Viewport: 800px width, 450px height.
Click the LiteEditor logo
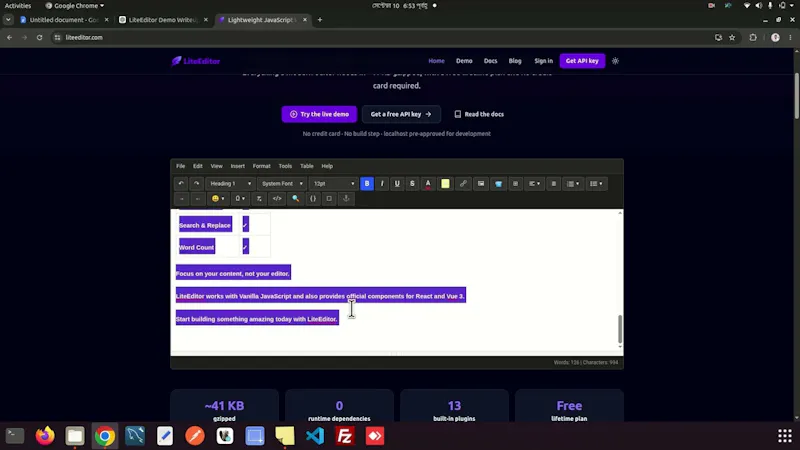pyautogui.click(x=196, y=61)
